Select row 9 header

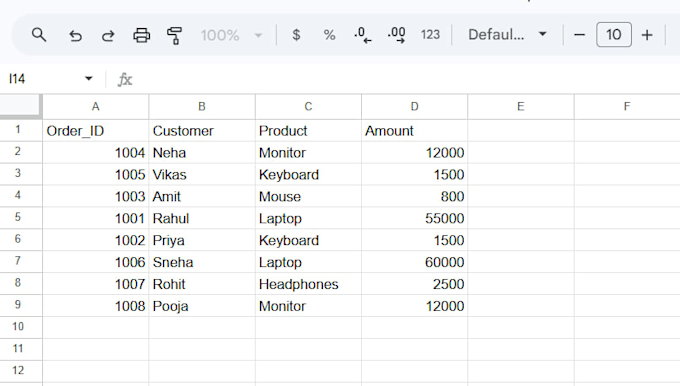21,305
